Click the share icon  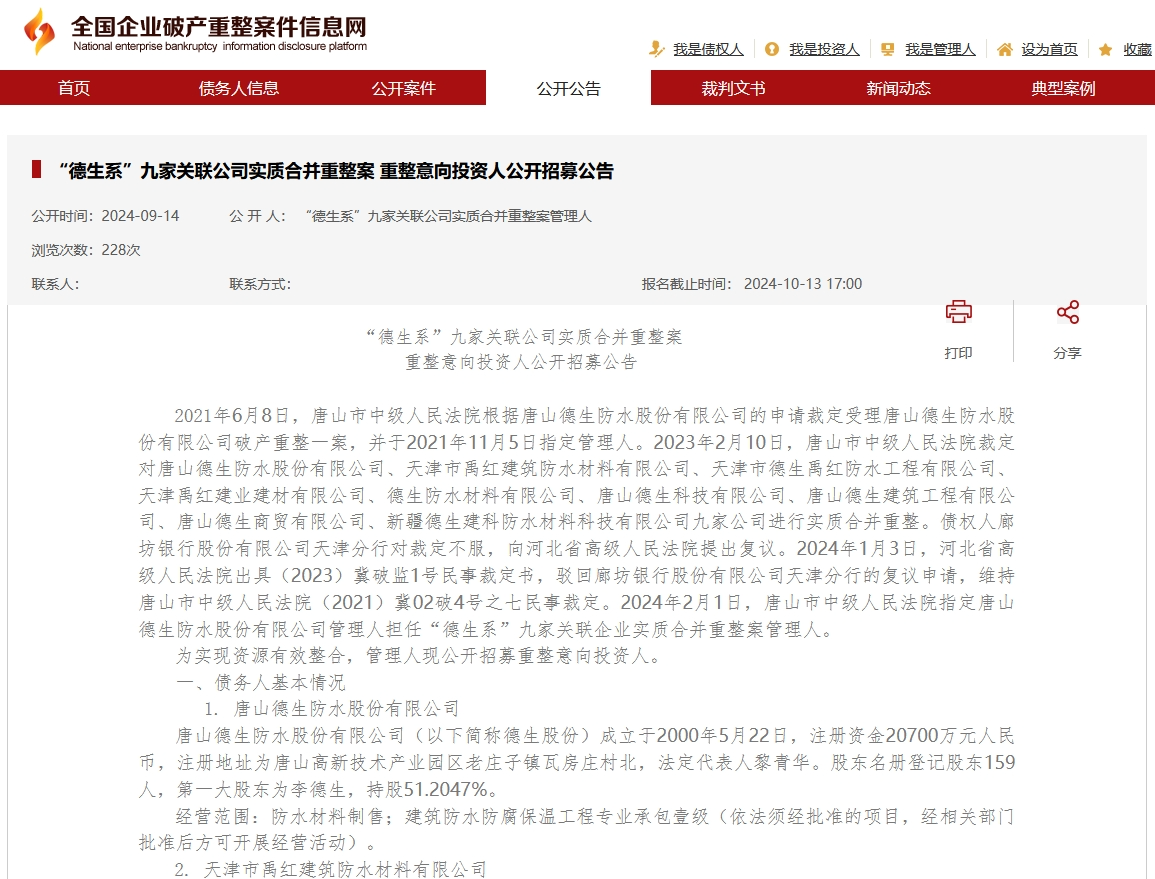click(x=1067, y=312)
